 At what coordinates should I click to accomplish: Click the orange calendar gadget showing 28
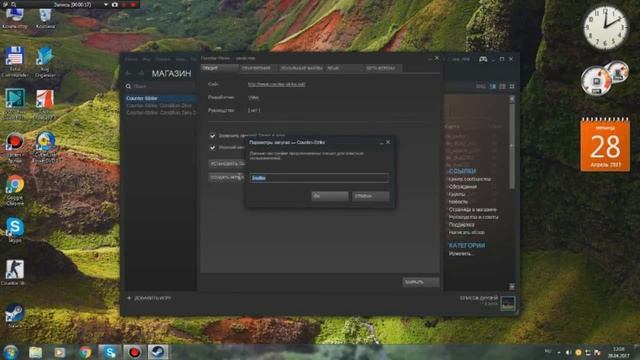pyautogui.click(x=605, y=144)
